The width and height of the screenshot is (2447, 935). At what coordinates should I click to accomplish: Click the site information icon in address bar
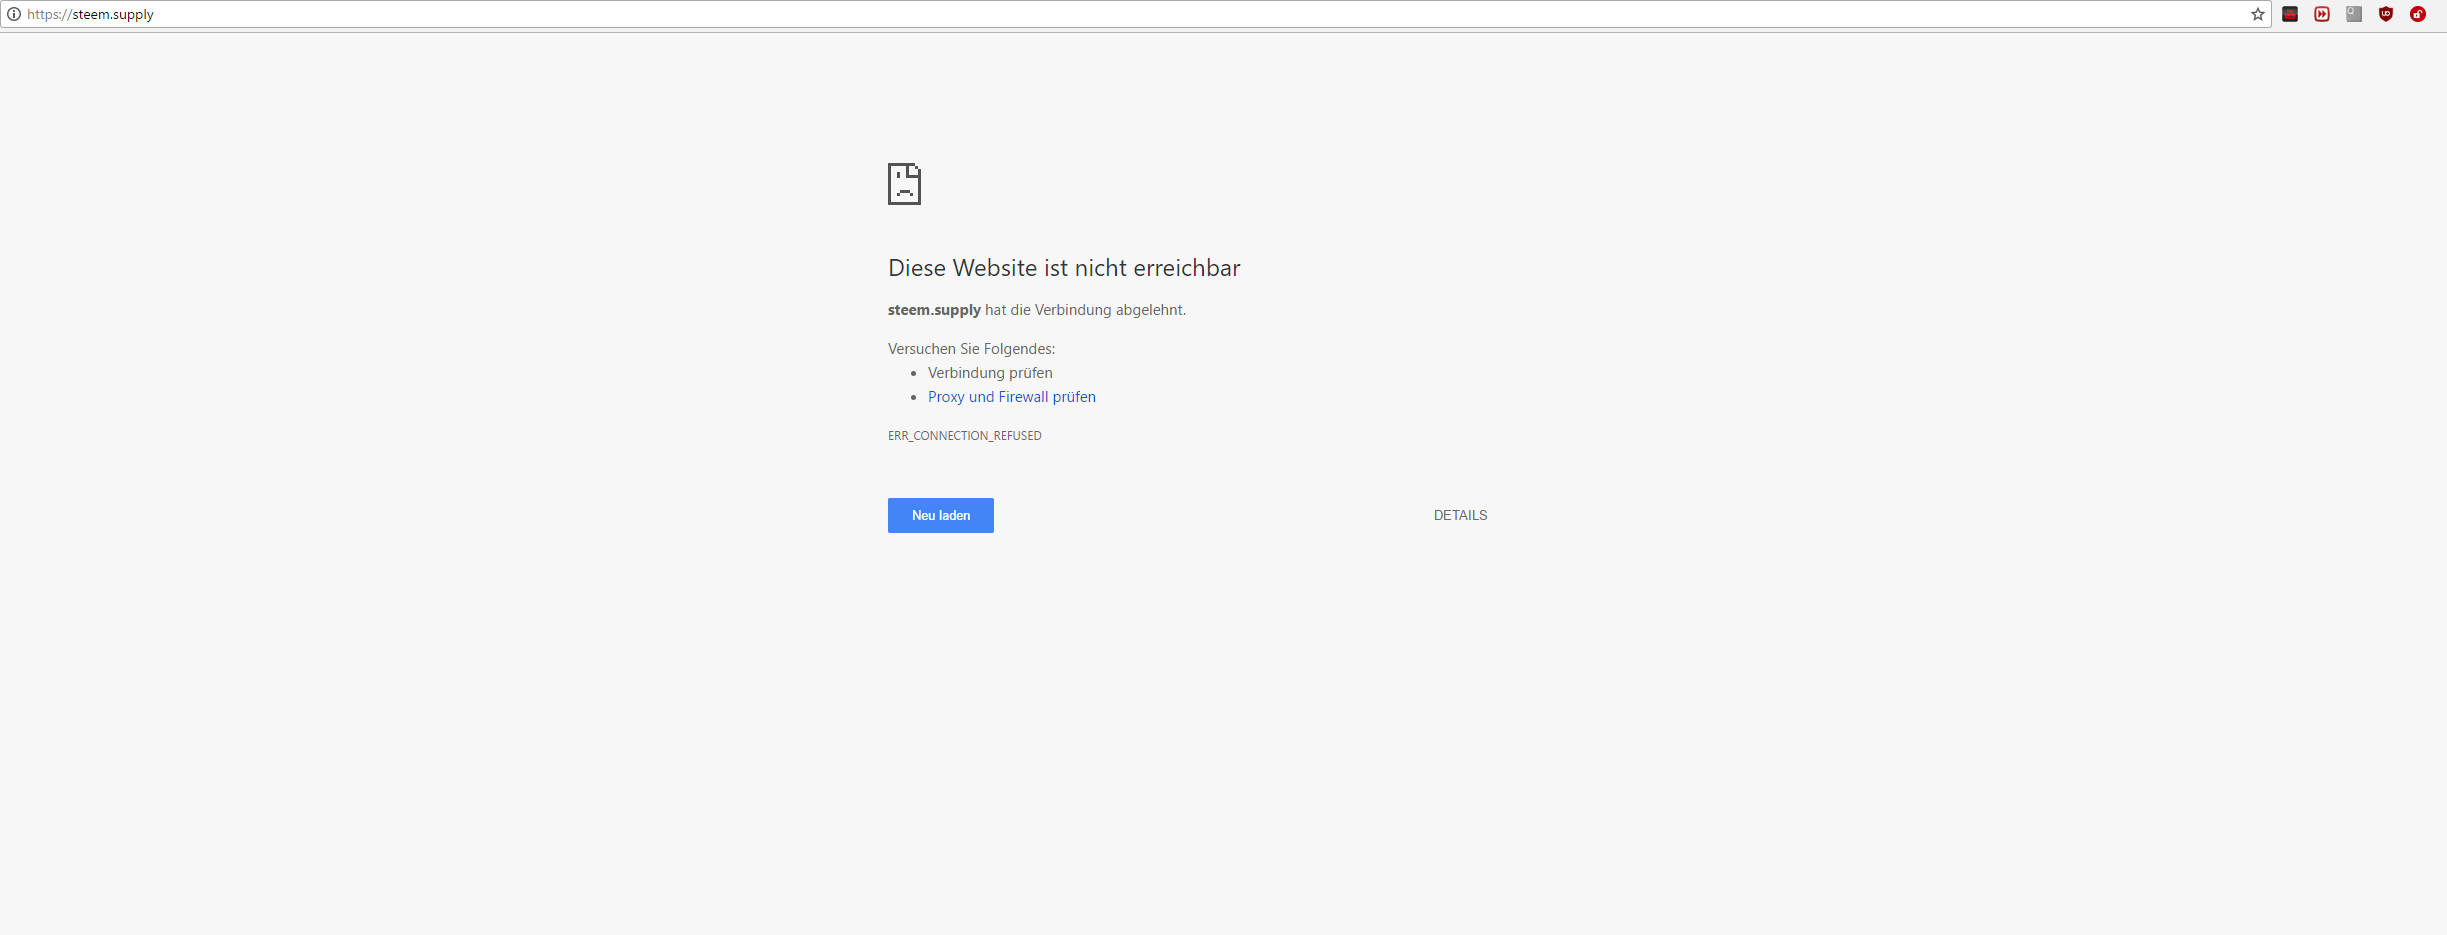14,14
